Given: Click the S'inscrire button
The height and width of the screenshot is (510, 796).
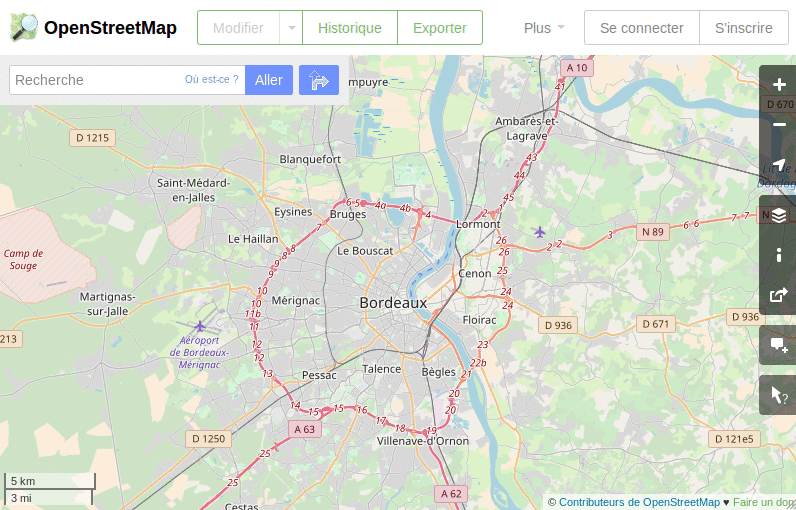Looking at the screenshot, I should point(744,28).
